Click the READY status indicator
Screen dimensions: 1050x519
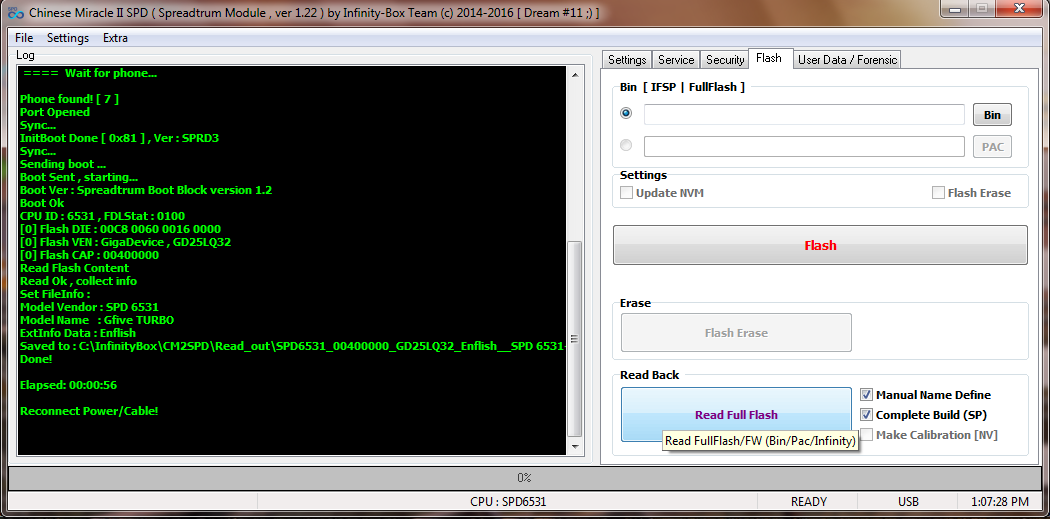809,502
